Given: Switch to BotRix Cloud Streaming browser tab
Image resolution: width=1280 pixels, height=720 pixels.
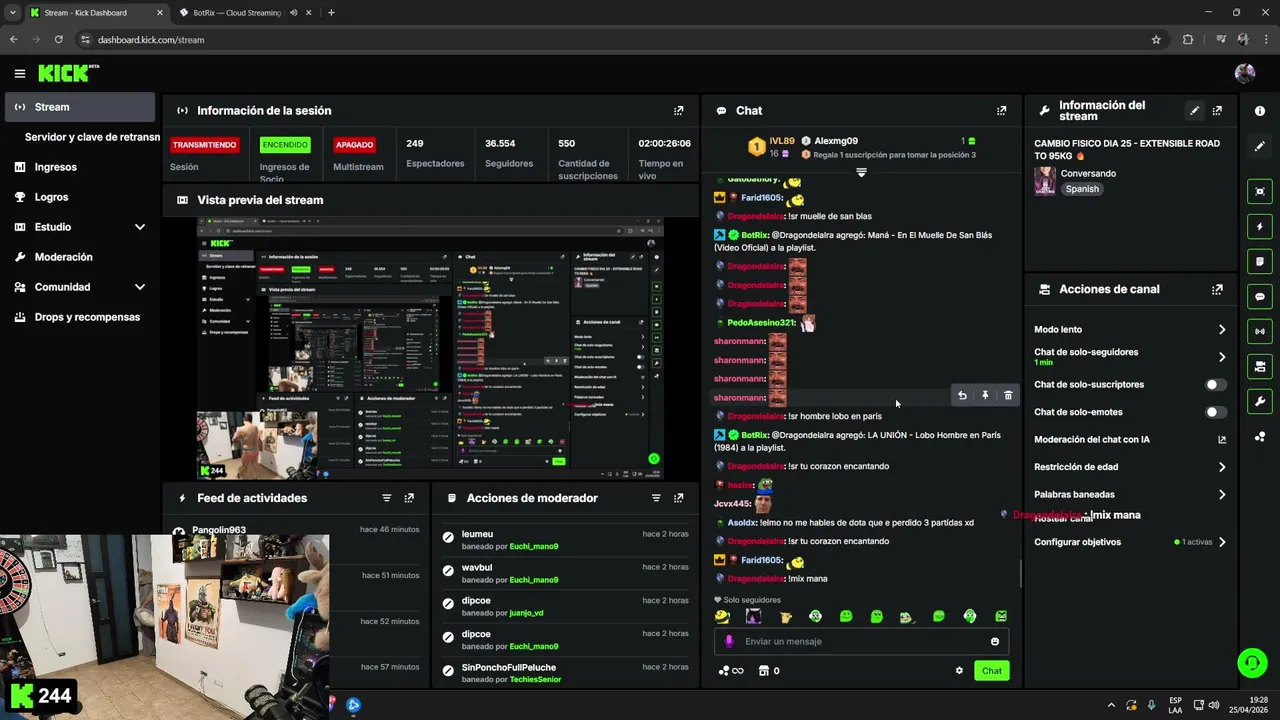Looking at the screenshot, I should point(235,13).
